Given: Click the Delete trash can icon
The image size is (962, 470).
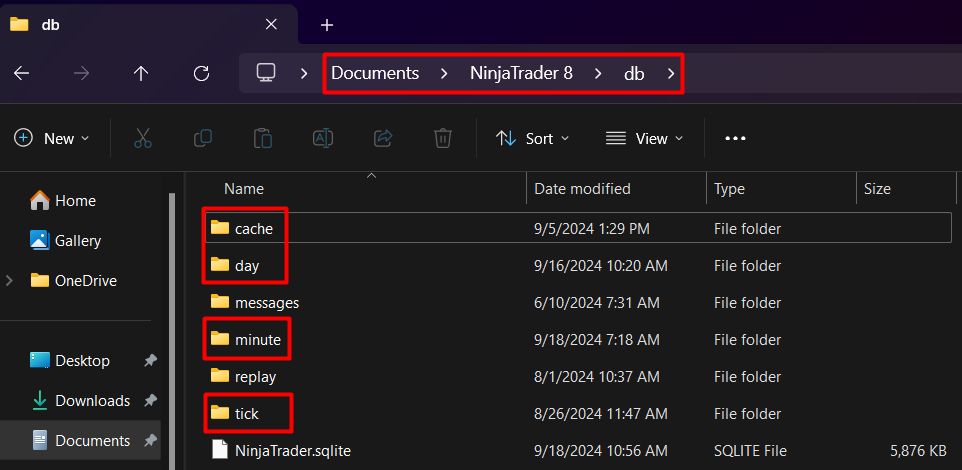Looking at the screenshot, I should click(443, 138).
